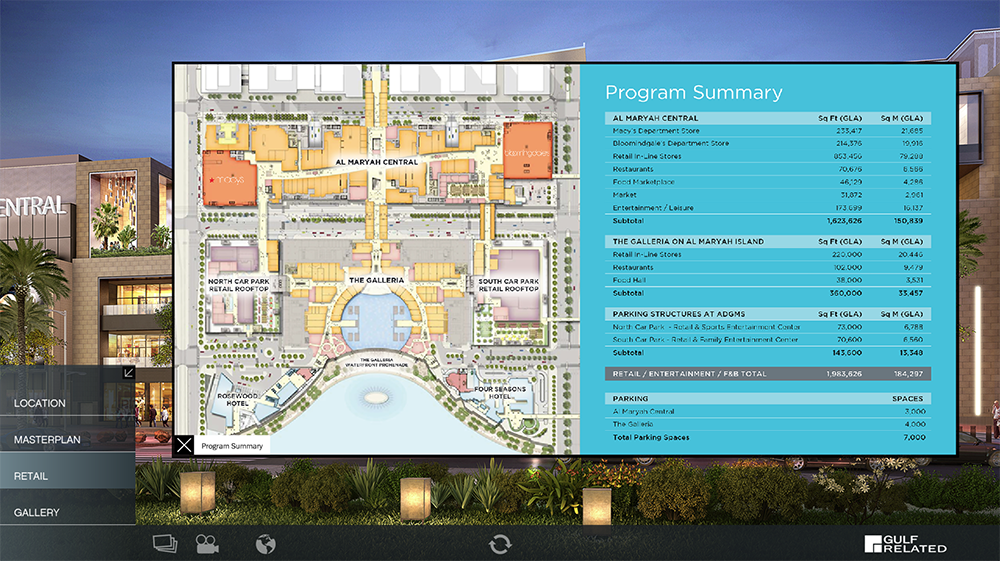Open the video camera icon
Image resolution: width=1000 pixels, height=561 pixels.
click(207, 544)
